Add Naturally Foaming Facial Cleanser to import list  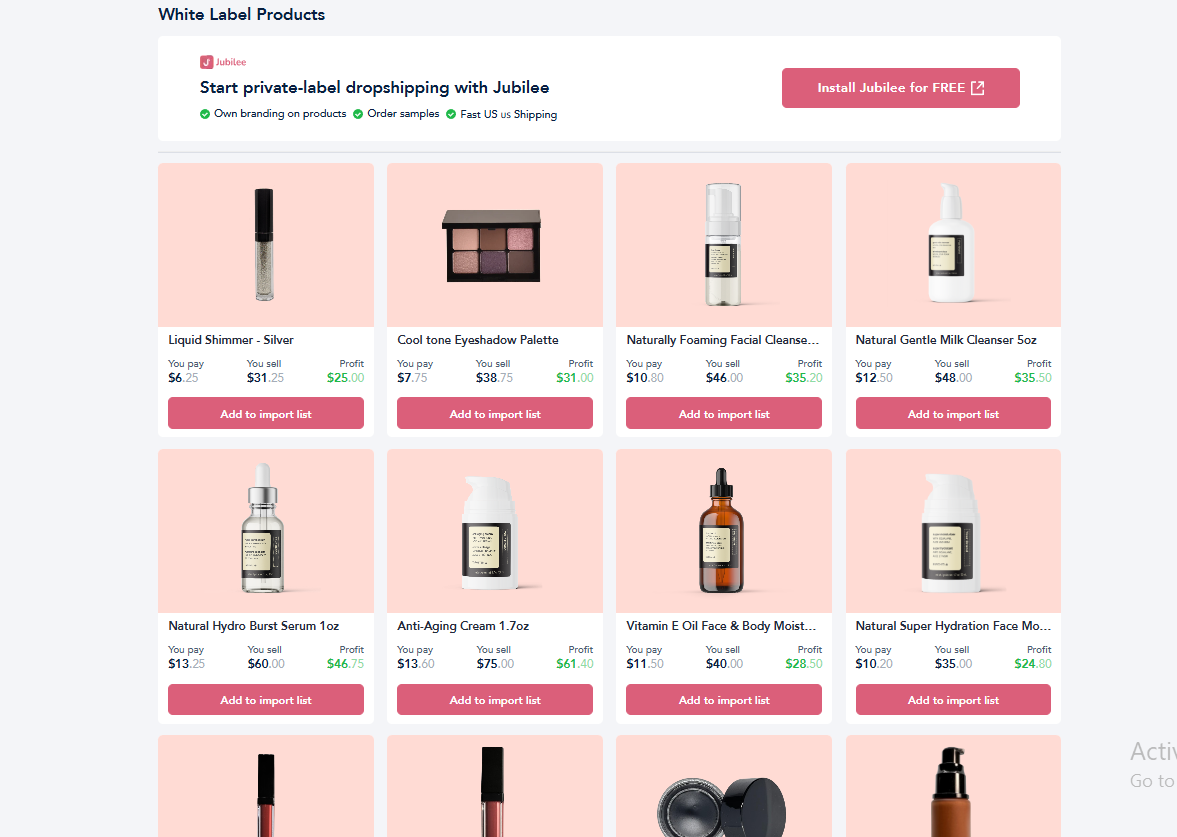(724, 414)
